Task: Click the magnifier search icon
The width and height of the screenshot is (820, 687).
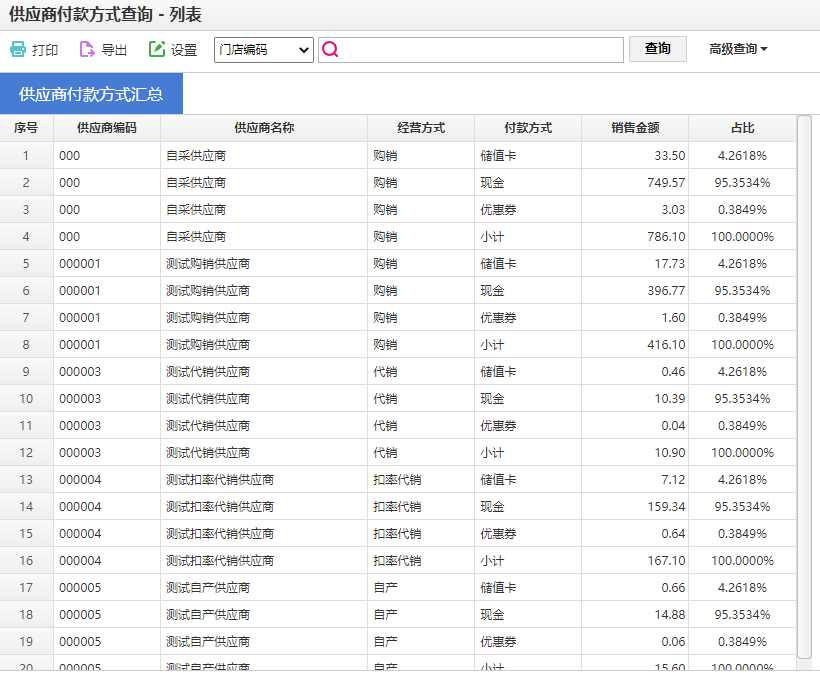Action: (x=330, y=49)
